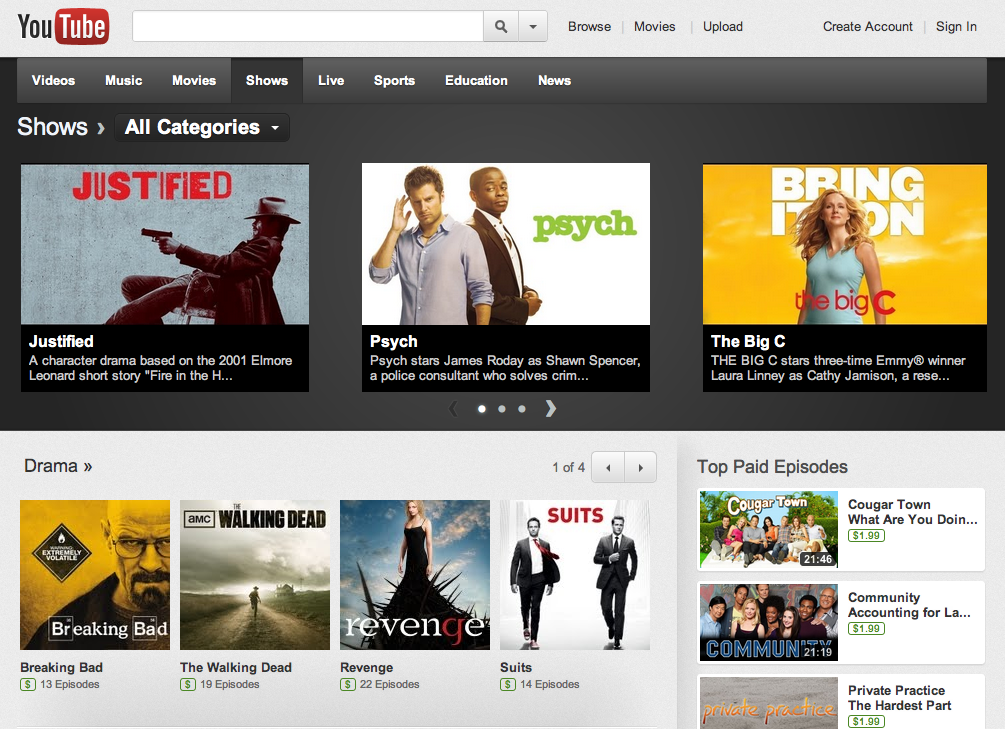Click the Suits title link
This screenshot has height=729, width=1005.
coord(516,667)
